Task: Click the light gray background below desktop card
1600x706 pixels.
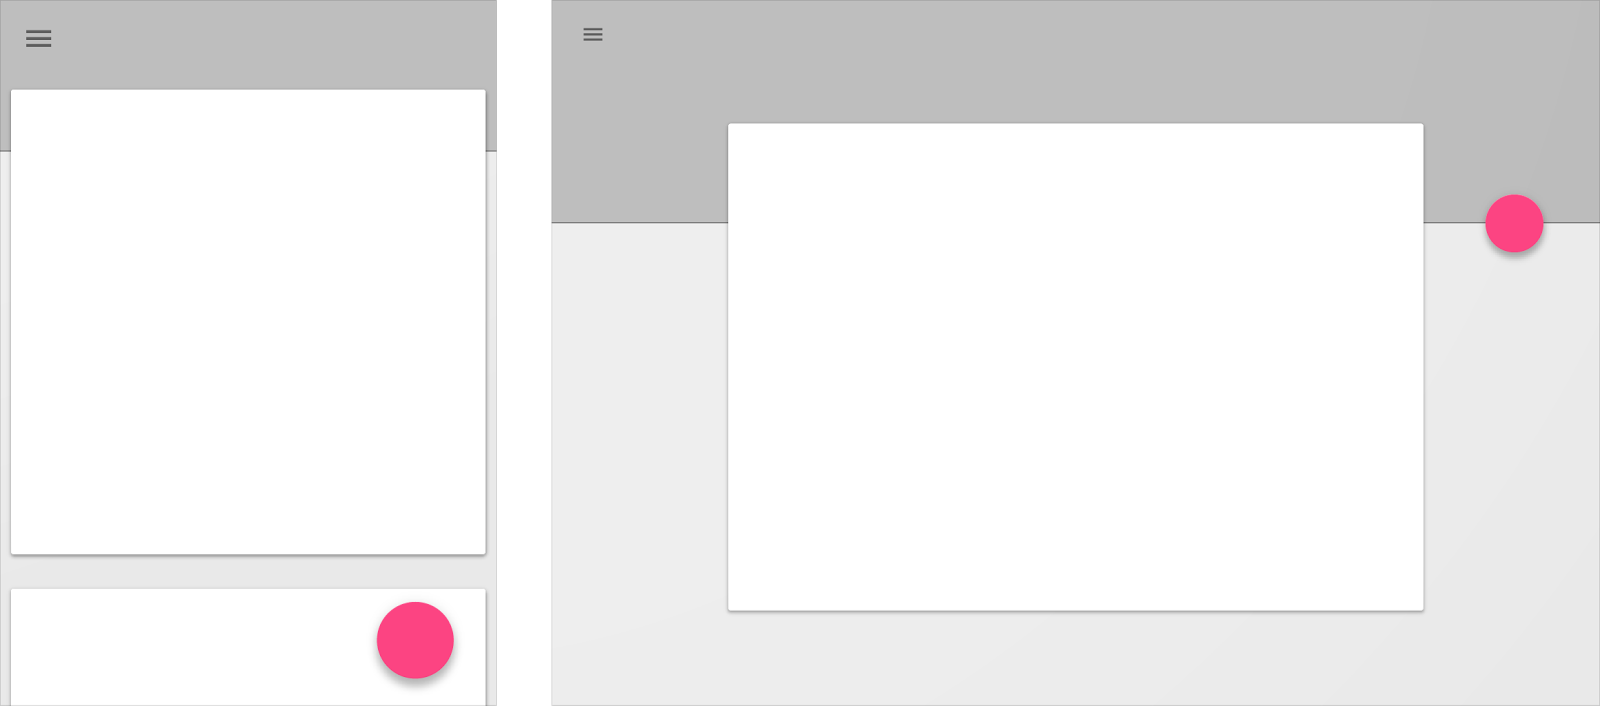Action: [1075, 658]
